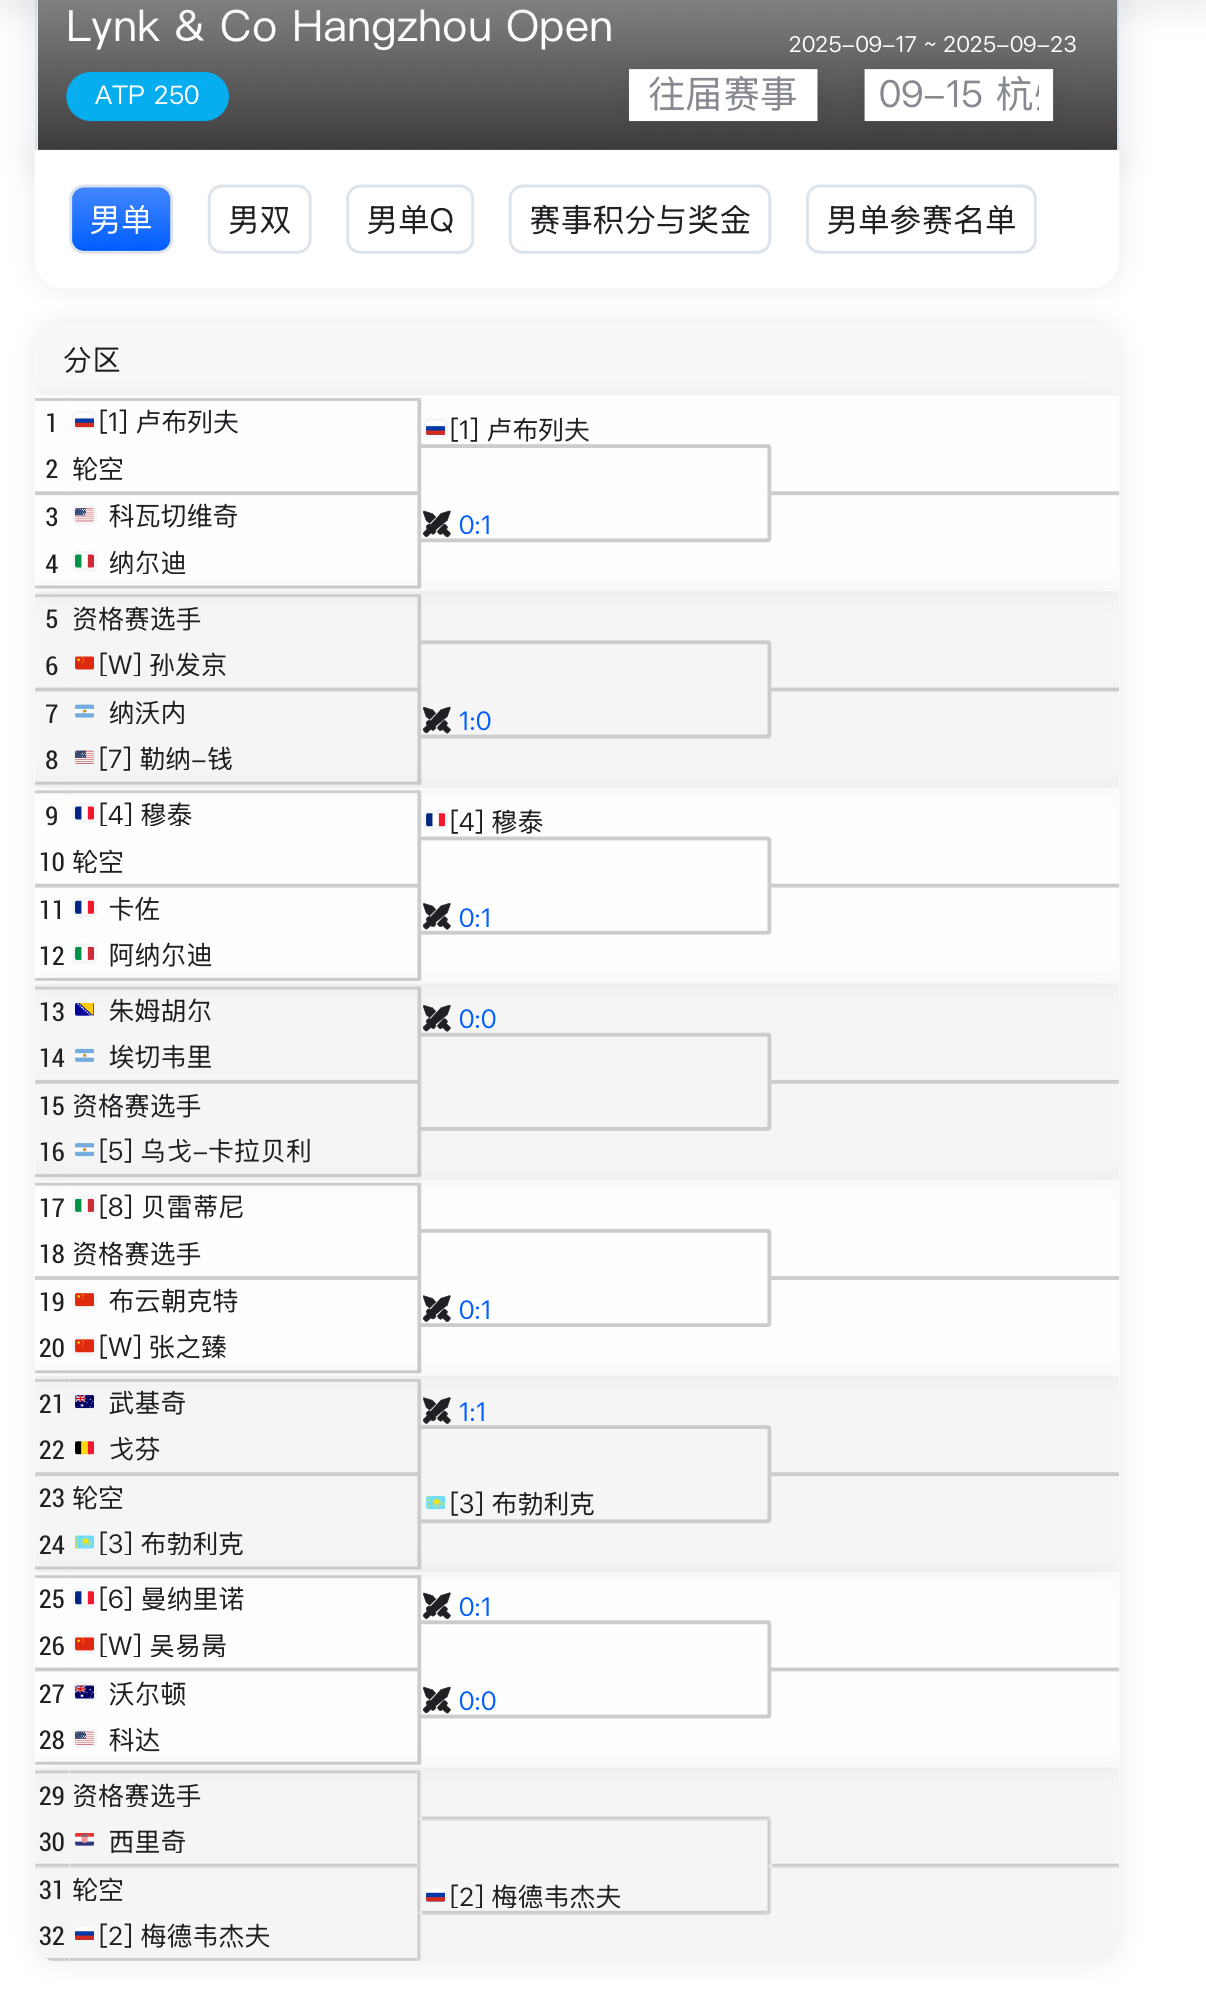The width and height of the screenshot is (1206, 1995).
Task: Select the 男单 singles tab
Action: (x=121, y=219)
